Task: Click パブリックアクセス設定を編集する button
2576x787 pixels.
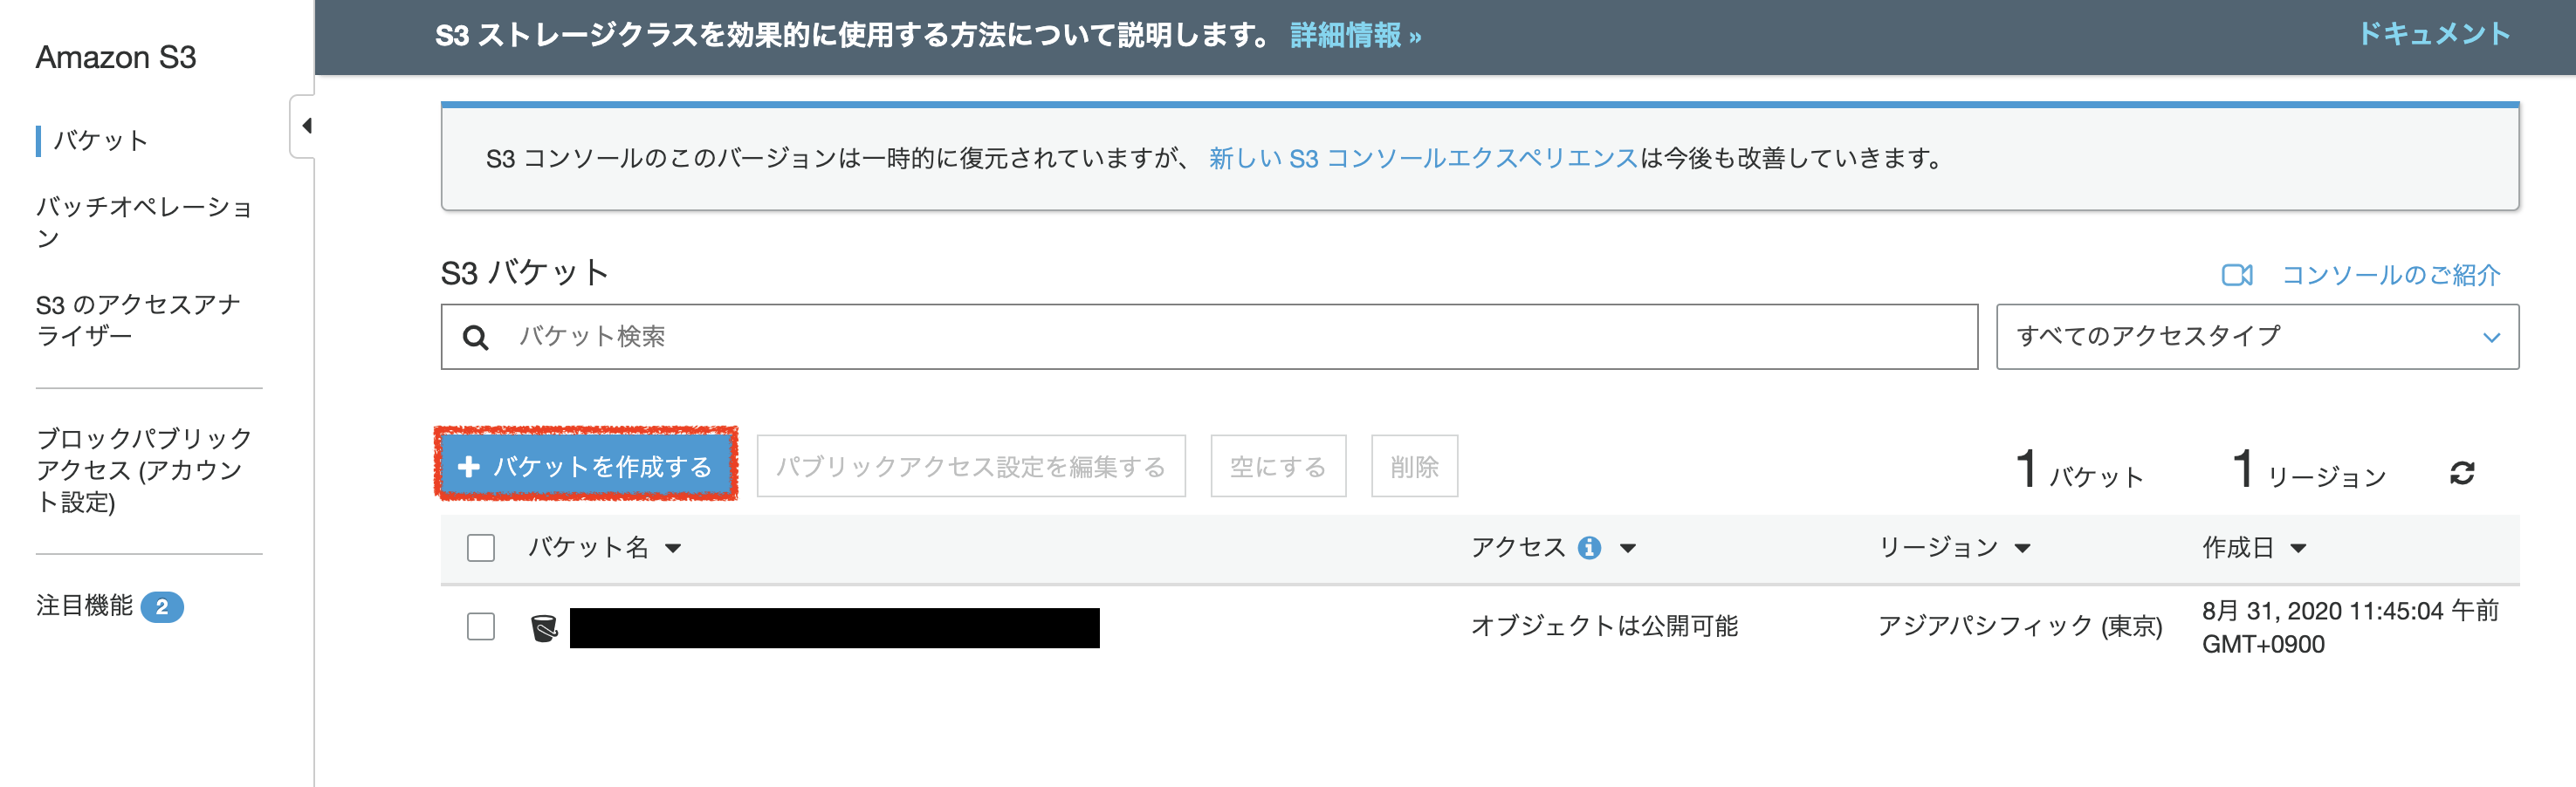Action: pos(971,466)
